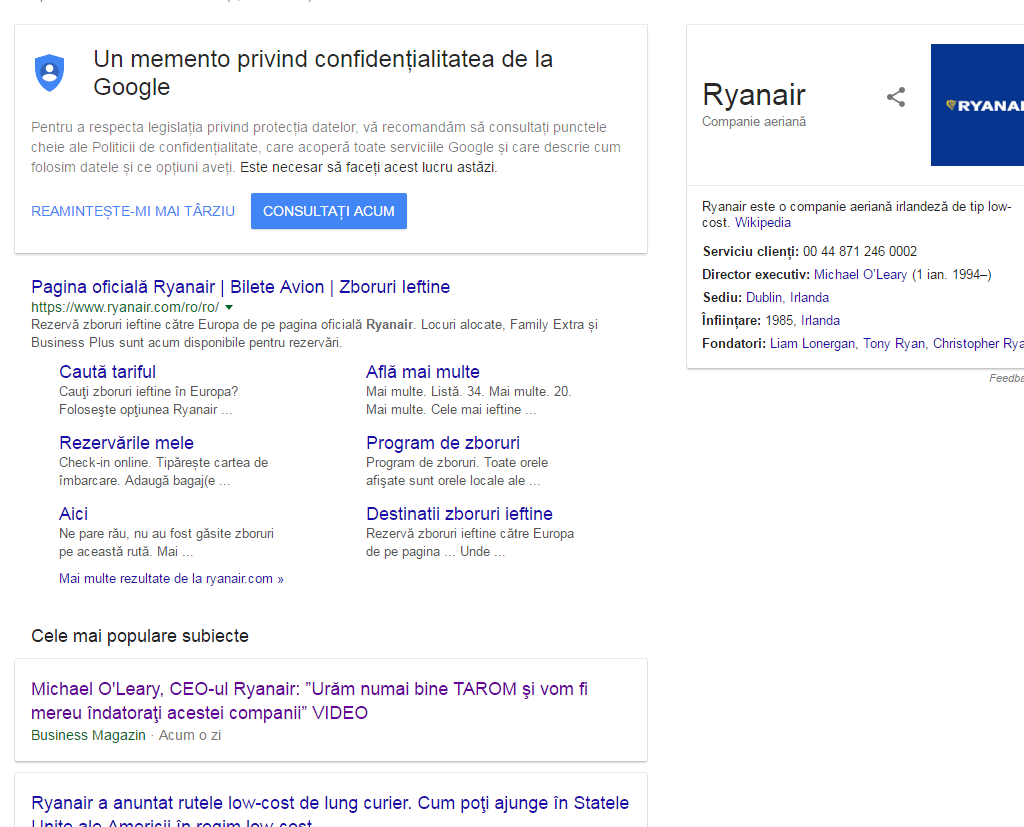
Task: Open the Pagina oficială Ryanair result
Action: tap(240, 287)
